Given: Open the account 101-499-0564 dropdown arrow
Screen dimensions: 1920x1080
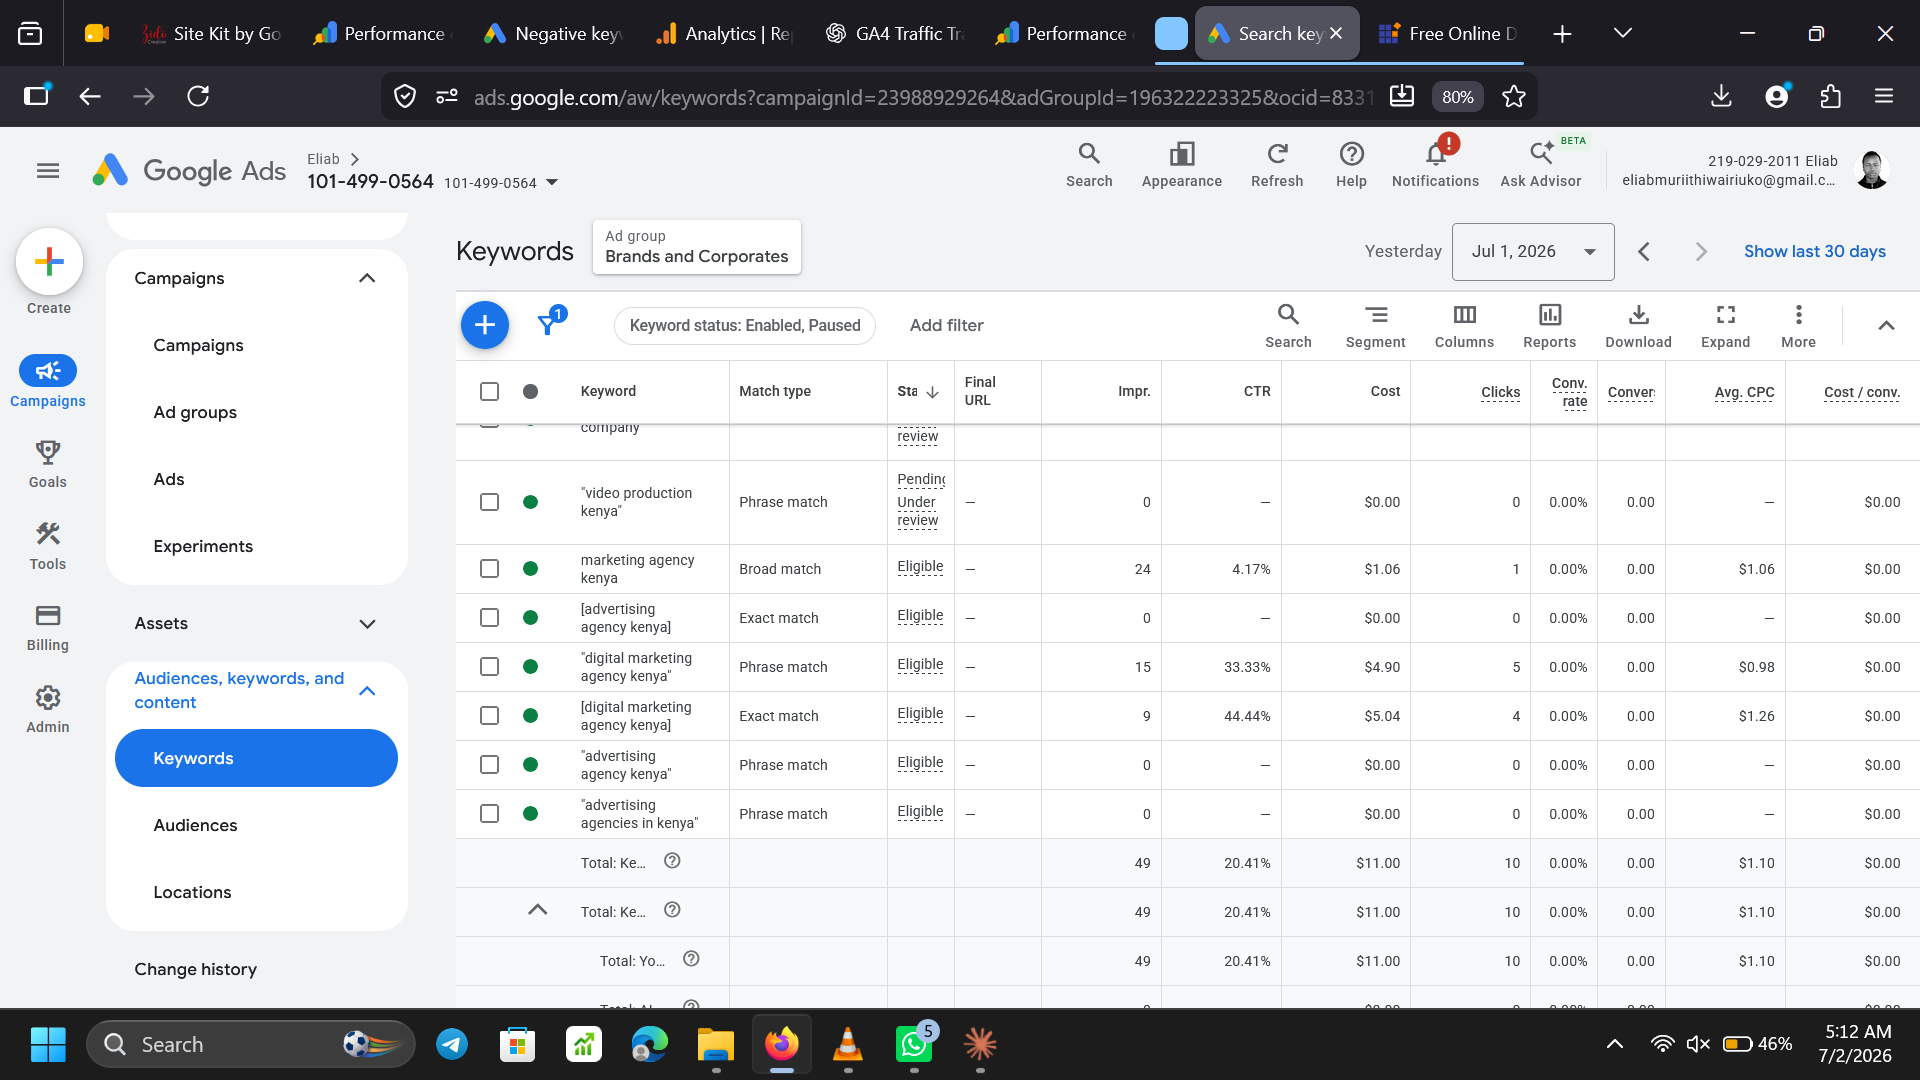Looking at the screenshot, I should click(552, 183).
